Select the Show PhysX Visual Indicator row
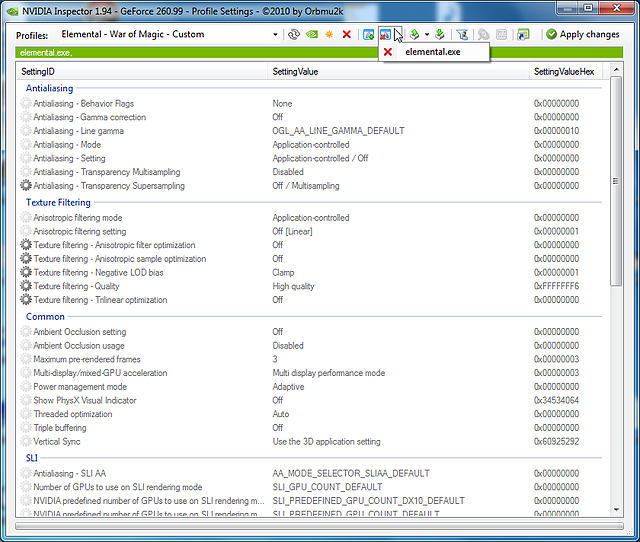The height and width of the screenshot is (542, 640). (312, 400)
